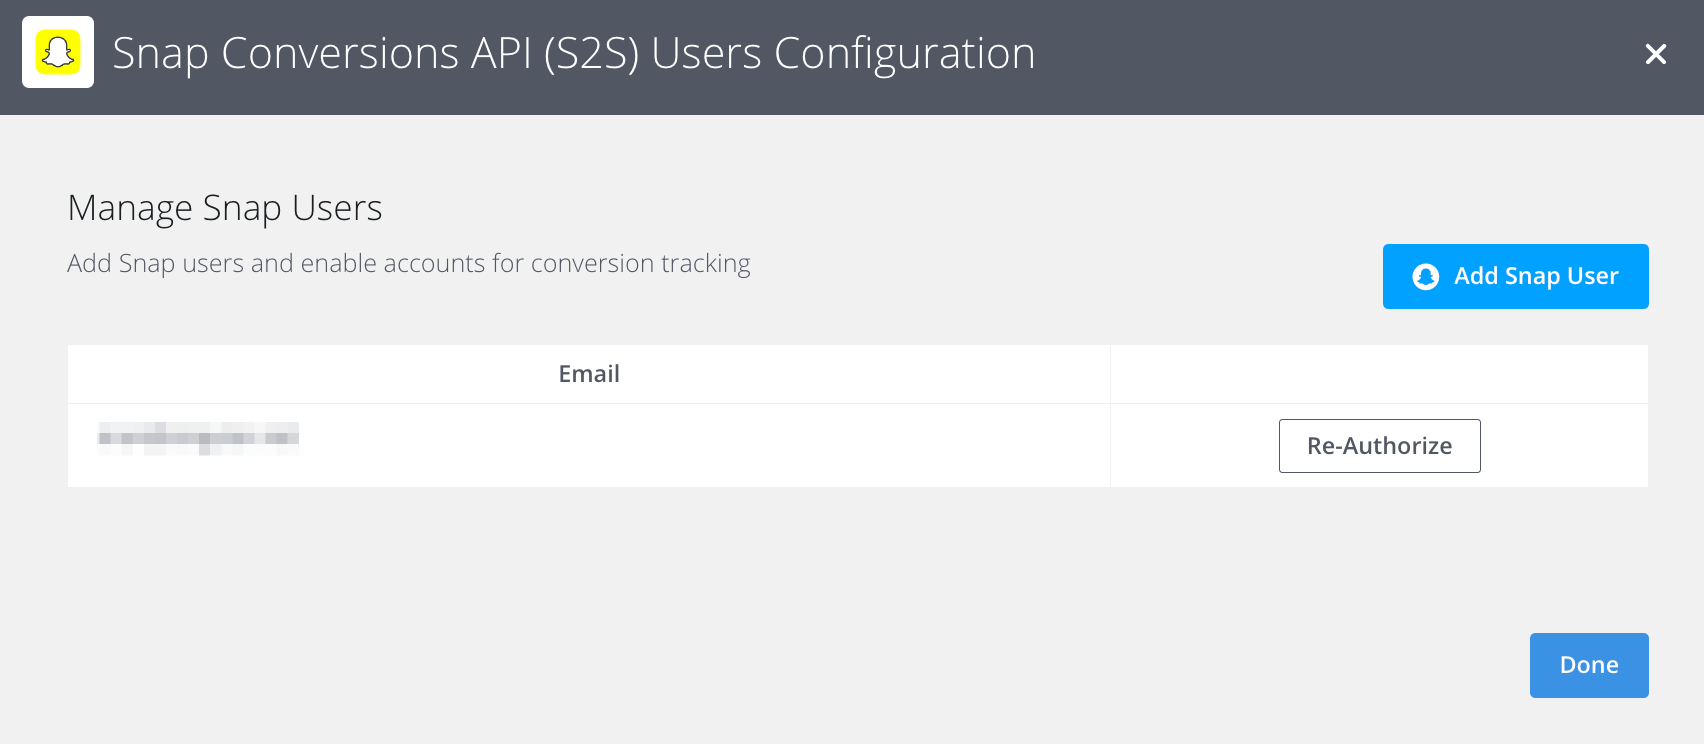
Task: Click the blank column header beside Email
Action: click(1378, 374)
